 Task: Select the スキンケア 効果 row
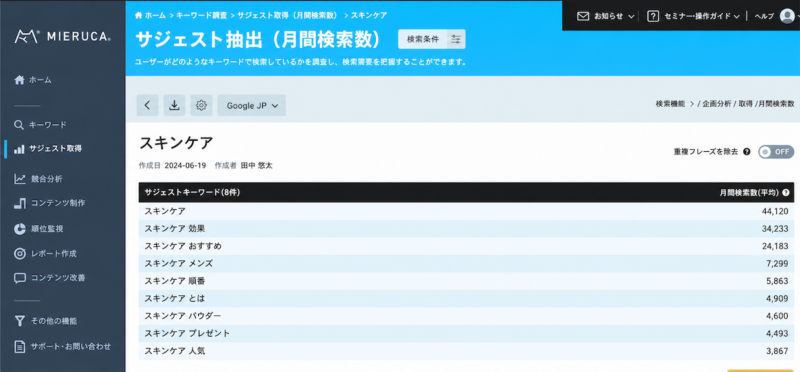tap(466, 229)
